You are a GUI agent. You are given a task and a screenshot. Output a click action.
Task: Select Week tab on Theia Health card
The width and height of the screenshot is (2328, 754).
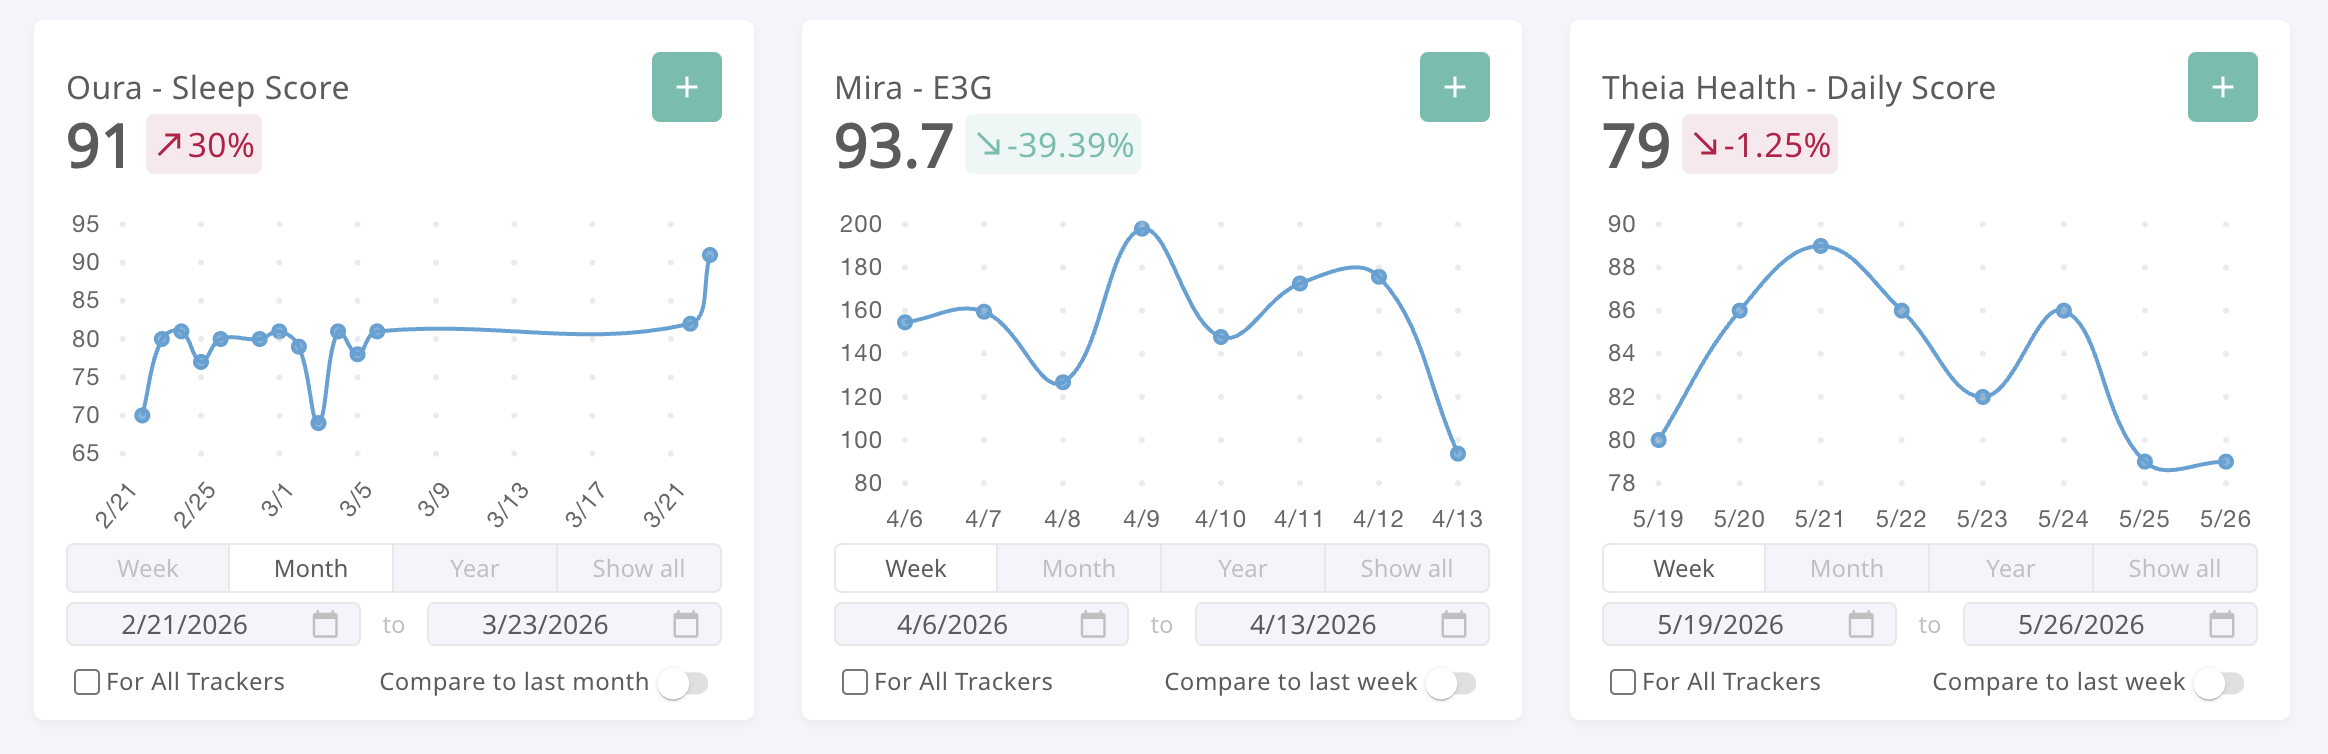tap(1684, 568)
